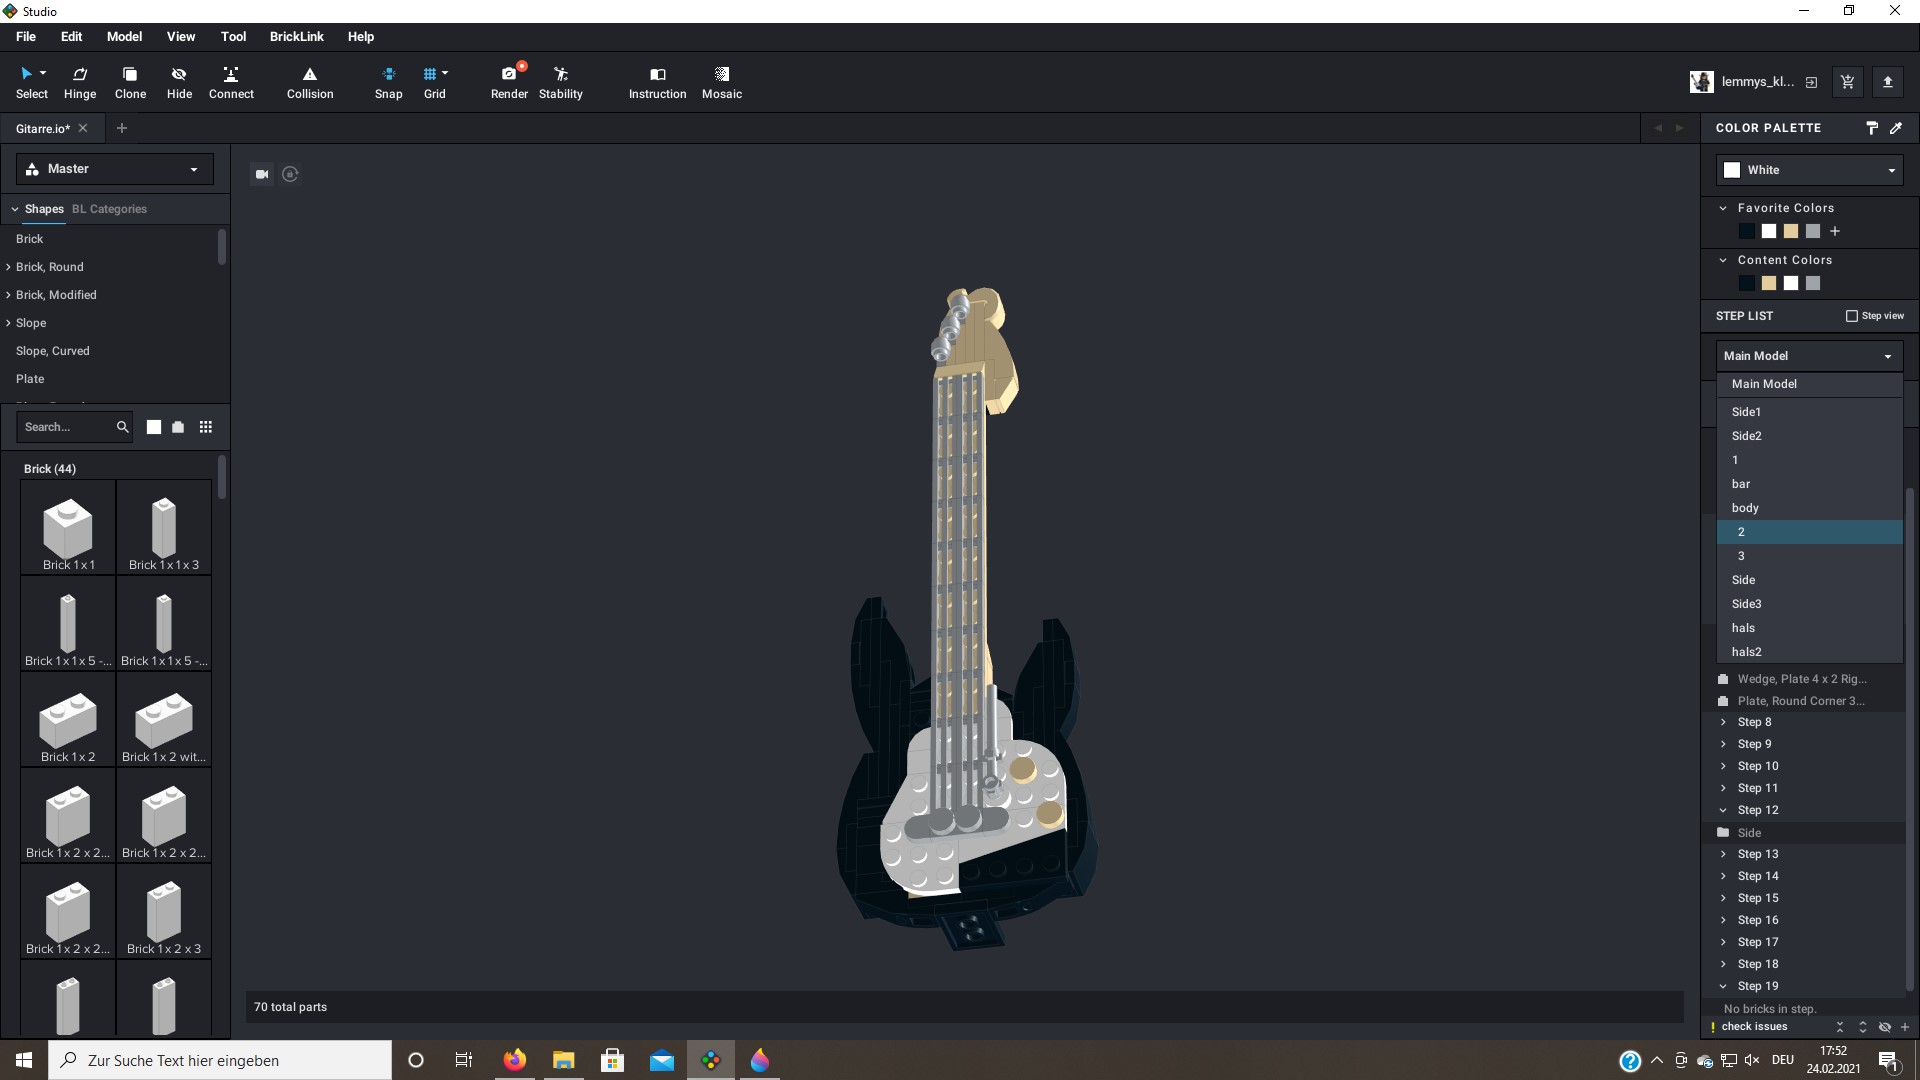Pick the tan swatch in Favorite Colors
The image size is (1920, 1080).
click(1791, 232)
